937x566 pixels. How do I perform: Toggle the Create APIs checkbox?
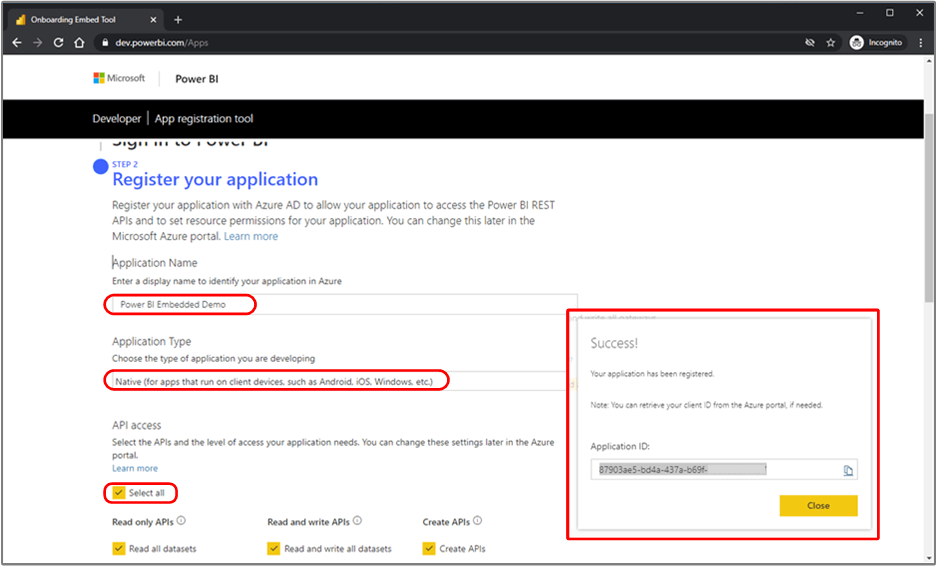(x=428, y=548)
